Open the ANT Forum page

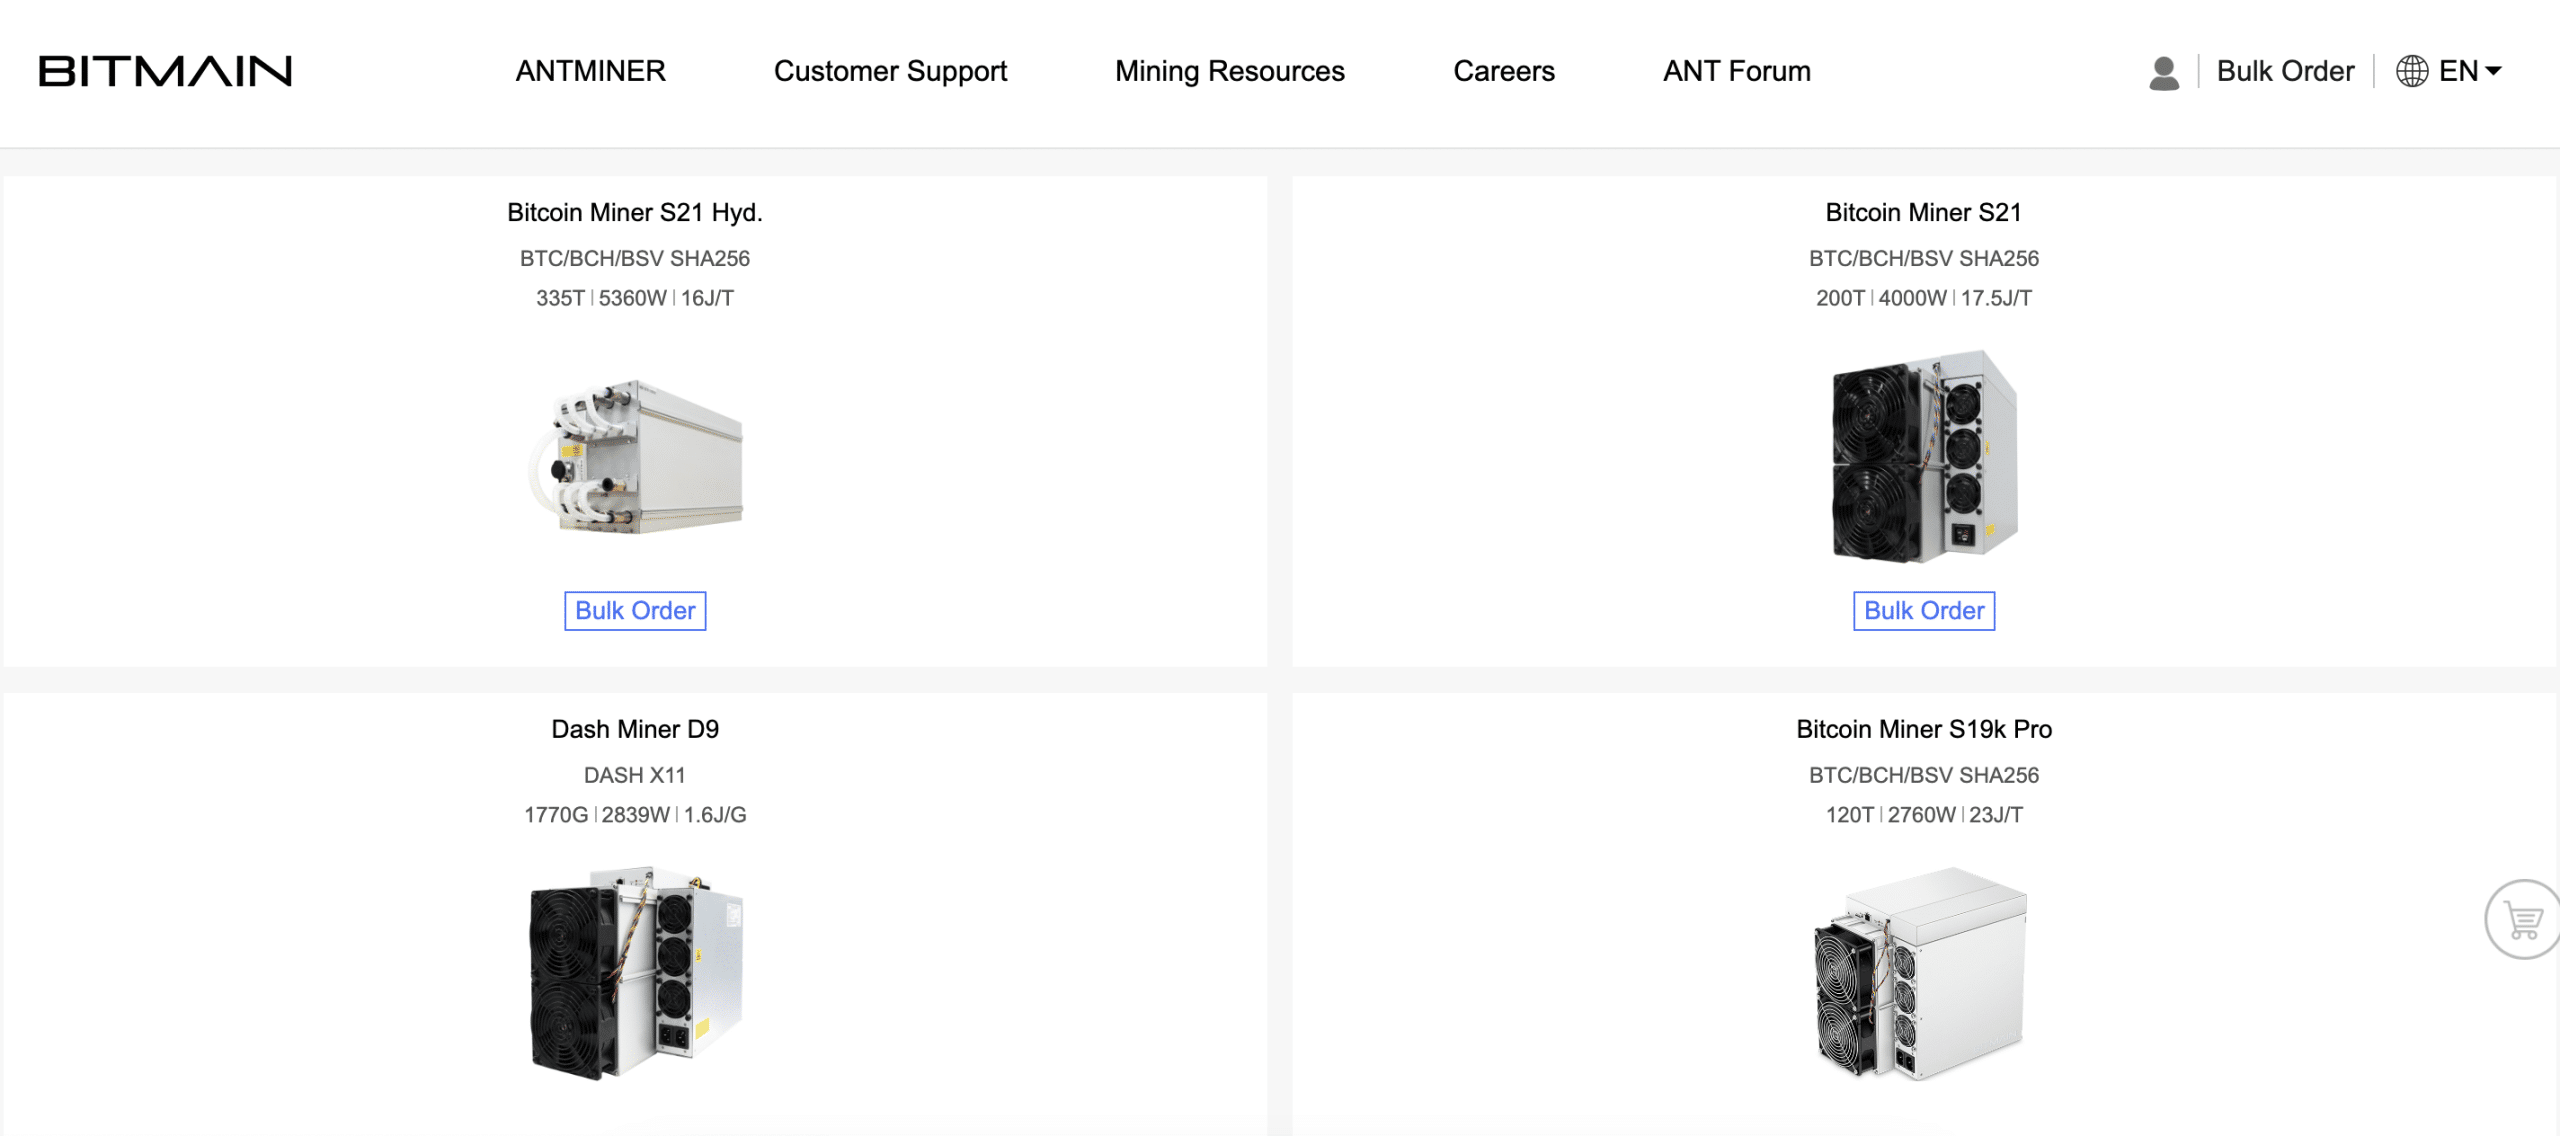pos(1737,70)
